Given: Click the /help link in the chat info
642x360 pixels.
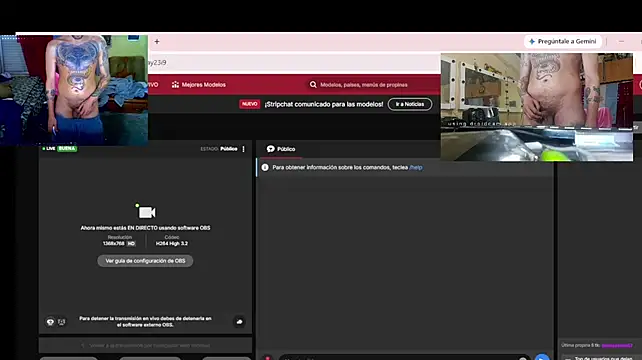Looking at the screenshot, I should 416,168.
